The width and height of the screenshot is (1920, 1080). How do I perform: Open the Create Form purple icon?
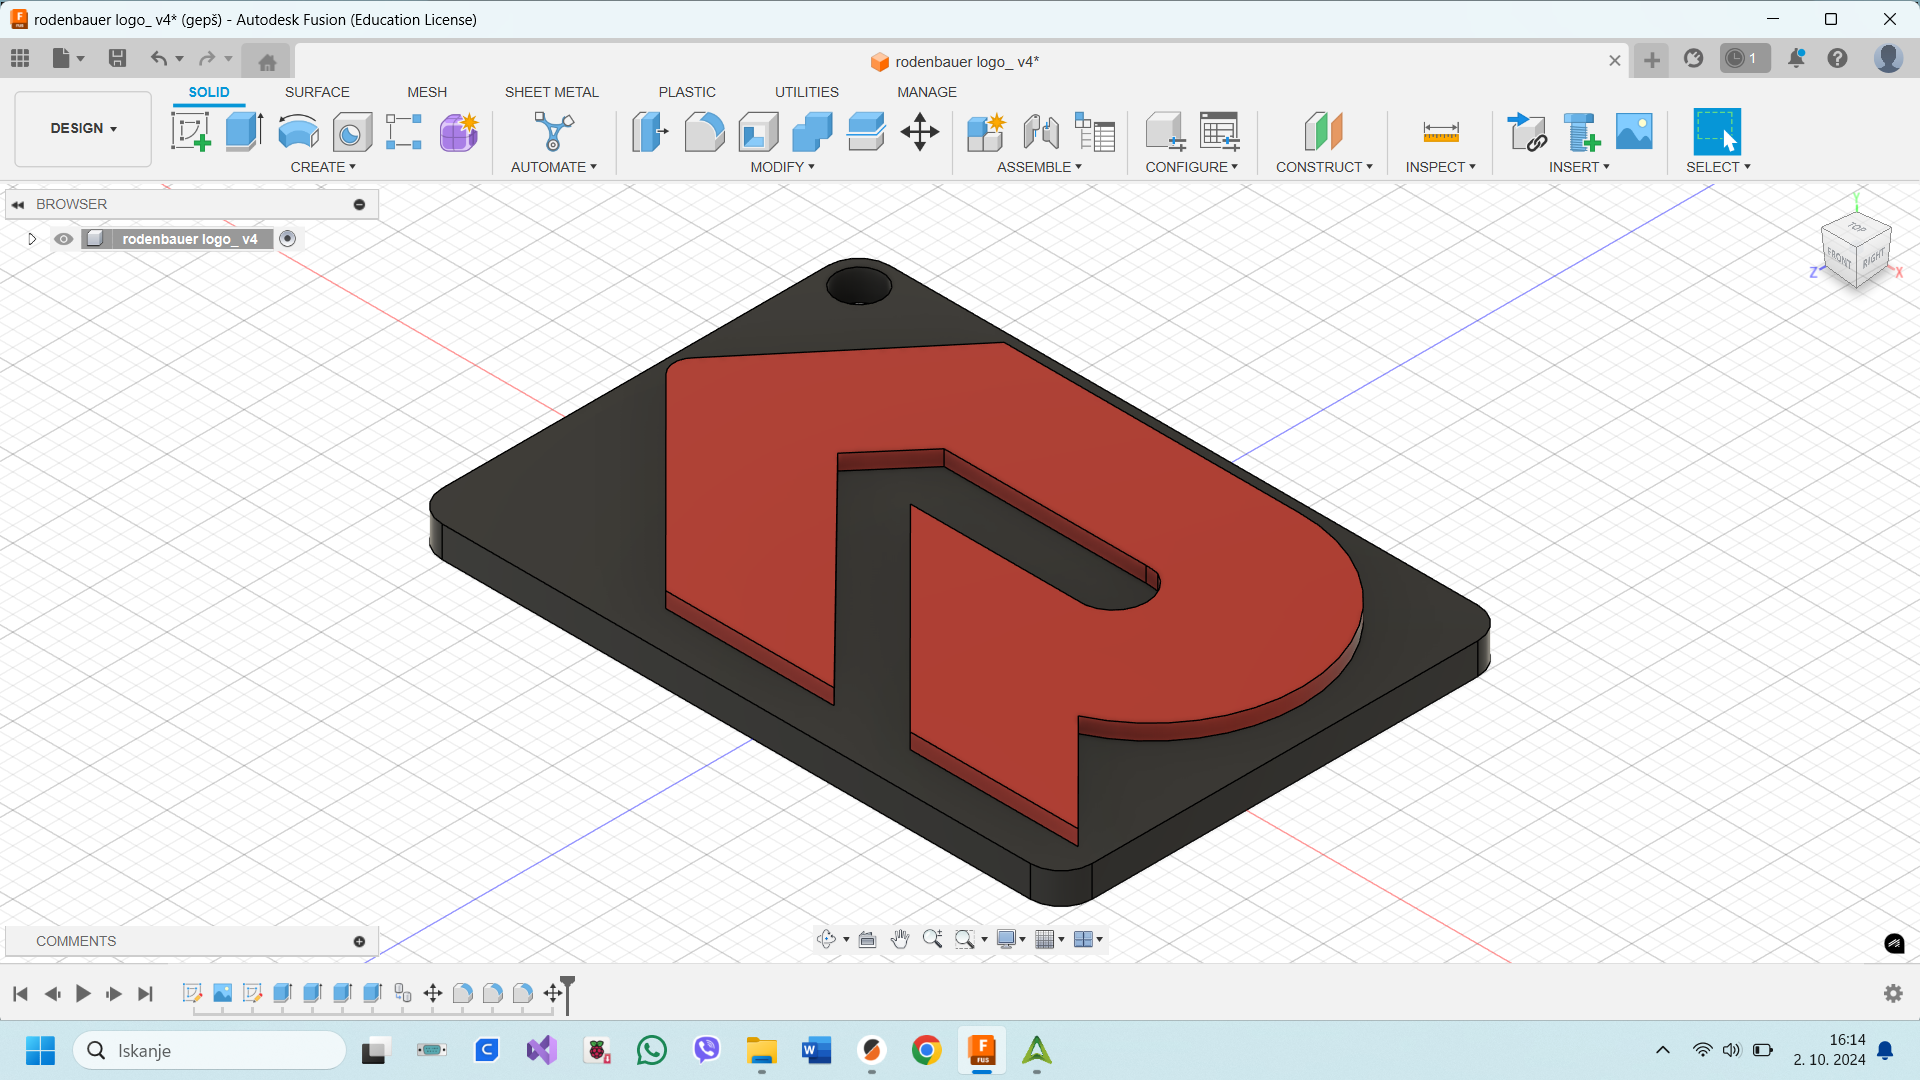tap(459, 132)
